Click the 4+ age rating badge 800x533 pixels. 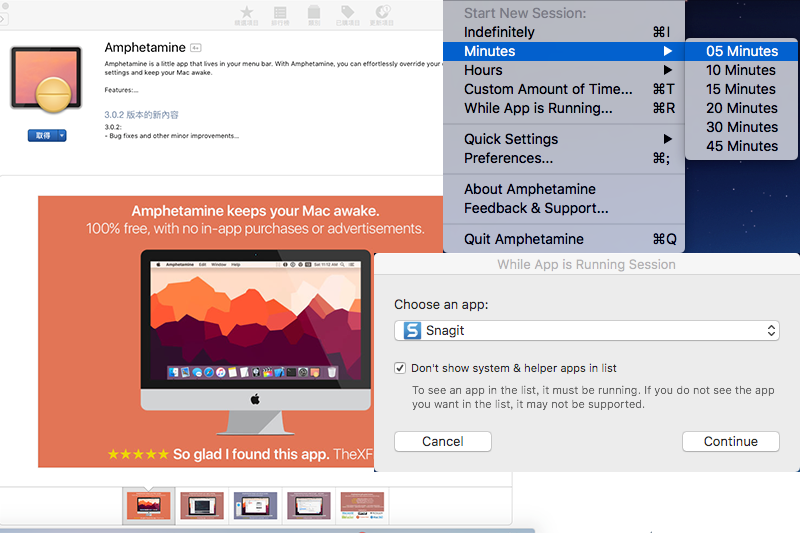click(196, 48)
